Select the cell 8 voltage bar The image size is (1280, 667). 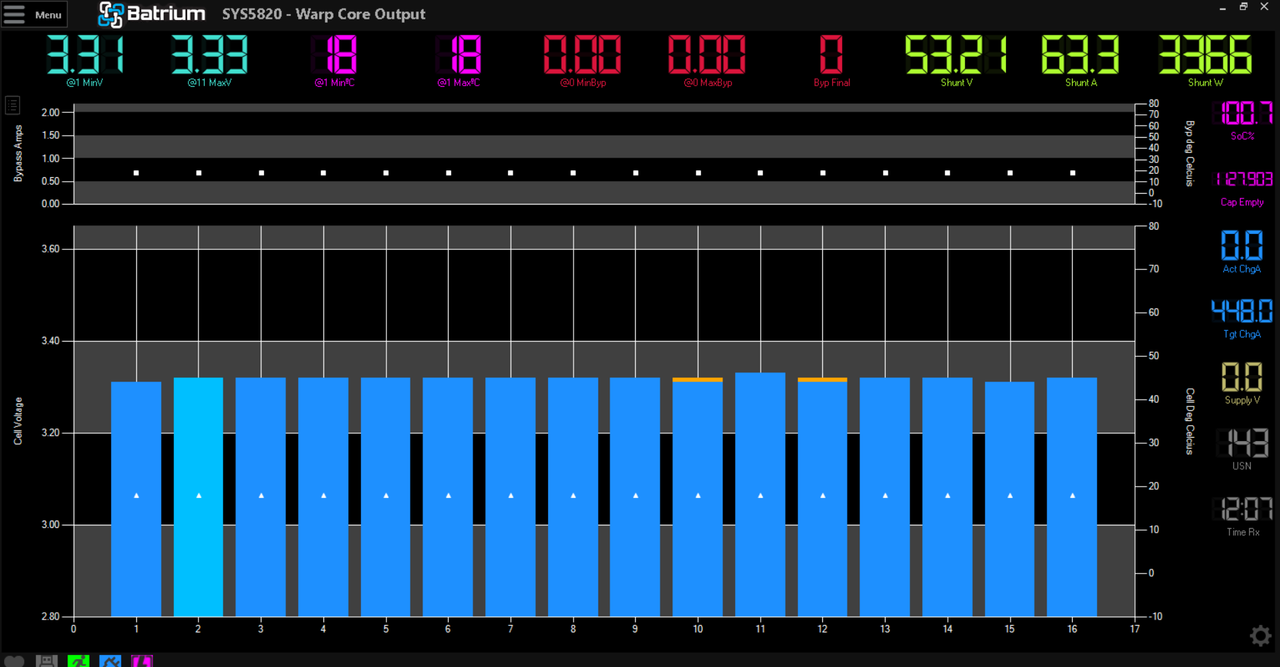point(573,497)
